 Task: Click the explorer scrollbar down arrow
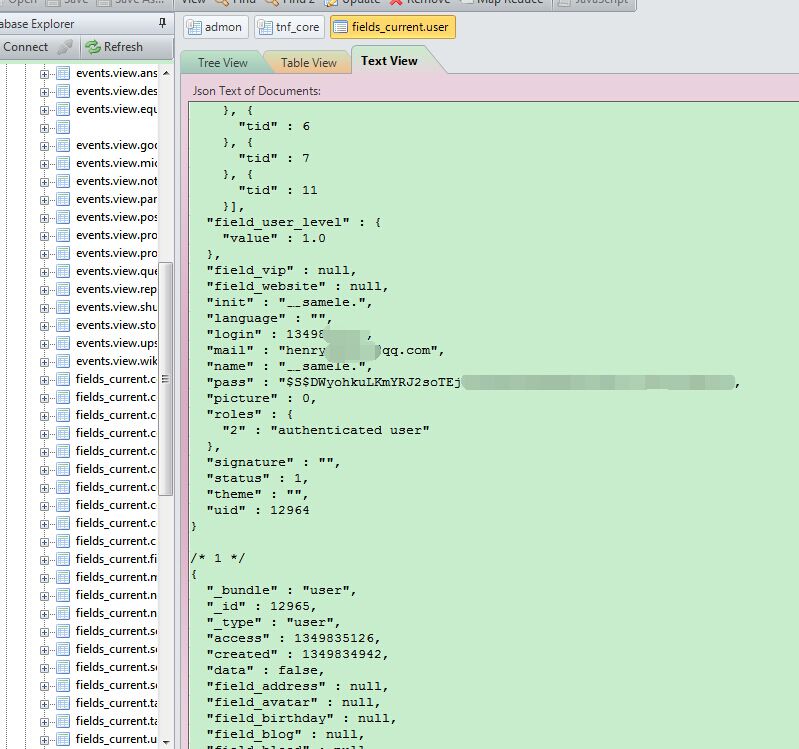pyautogui.click(x=166, y=742)
